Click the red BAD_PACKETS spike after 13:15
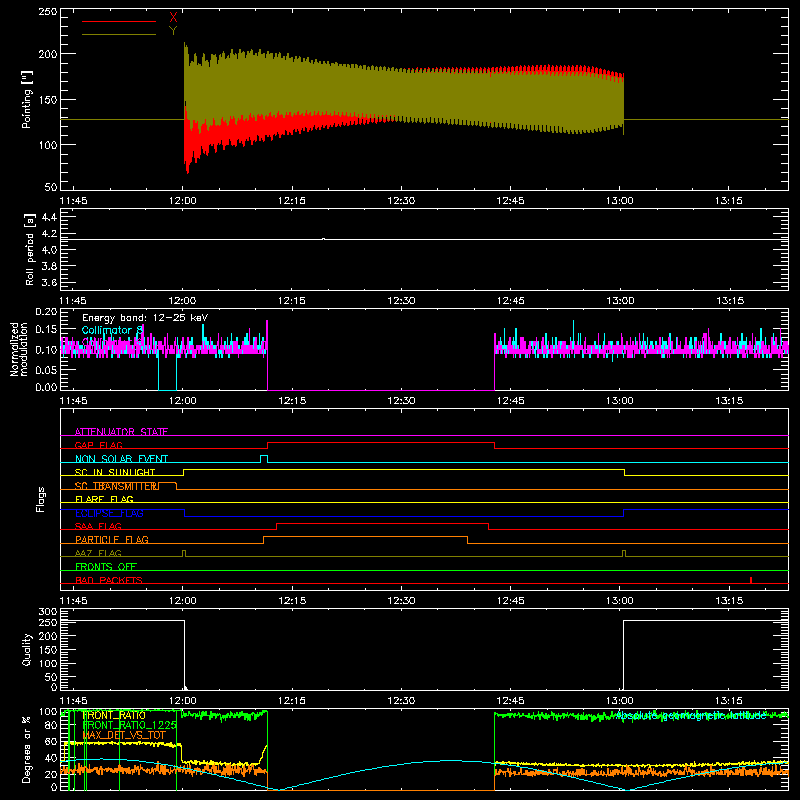This screenshot has height=800, width=800. 751,580
